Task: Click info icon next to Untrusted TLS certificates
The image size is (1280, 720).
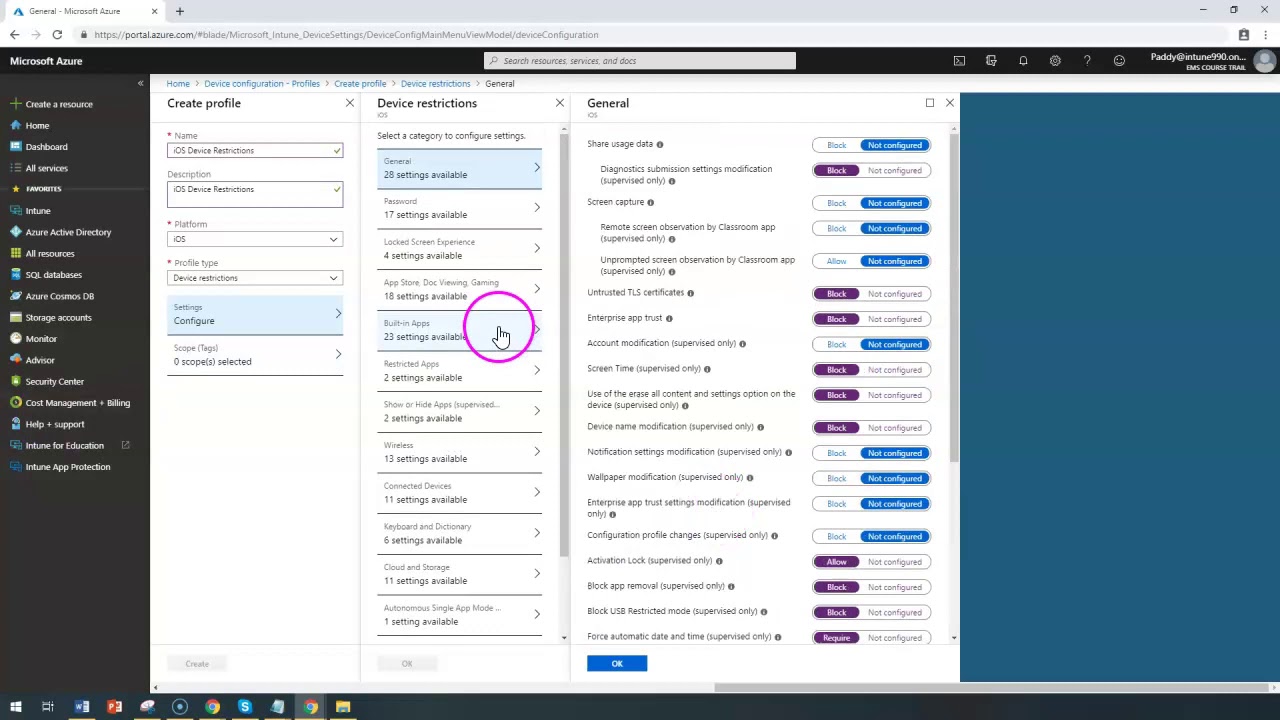Action: point(690,293)
